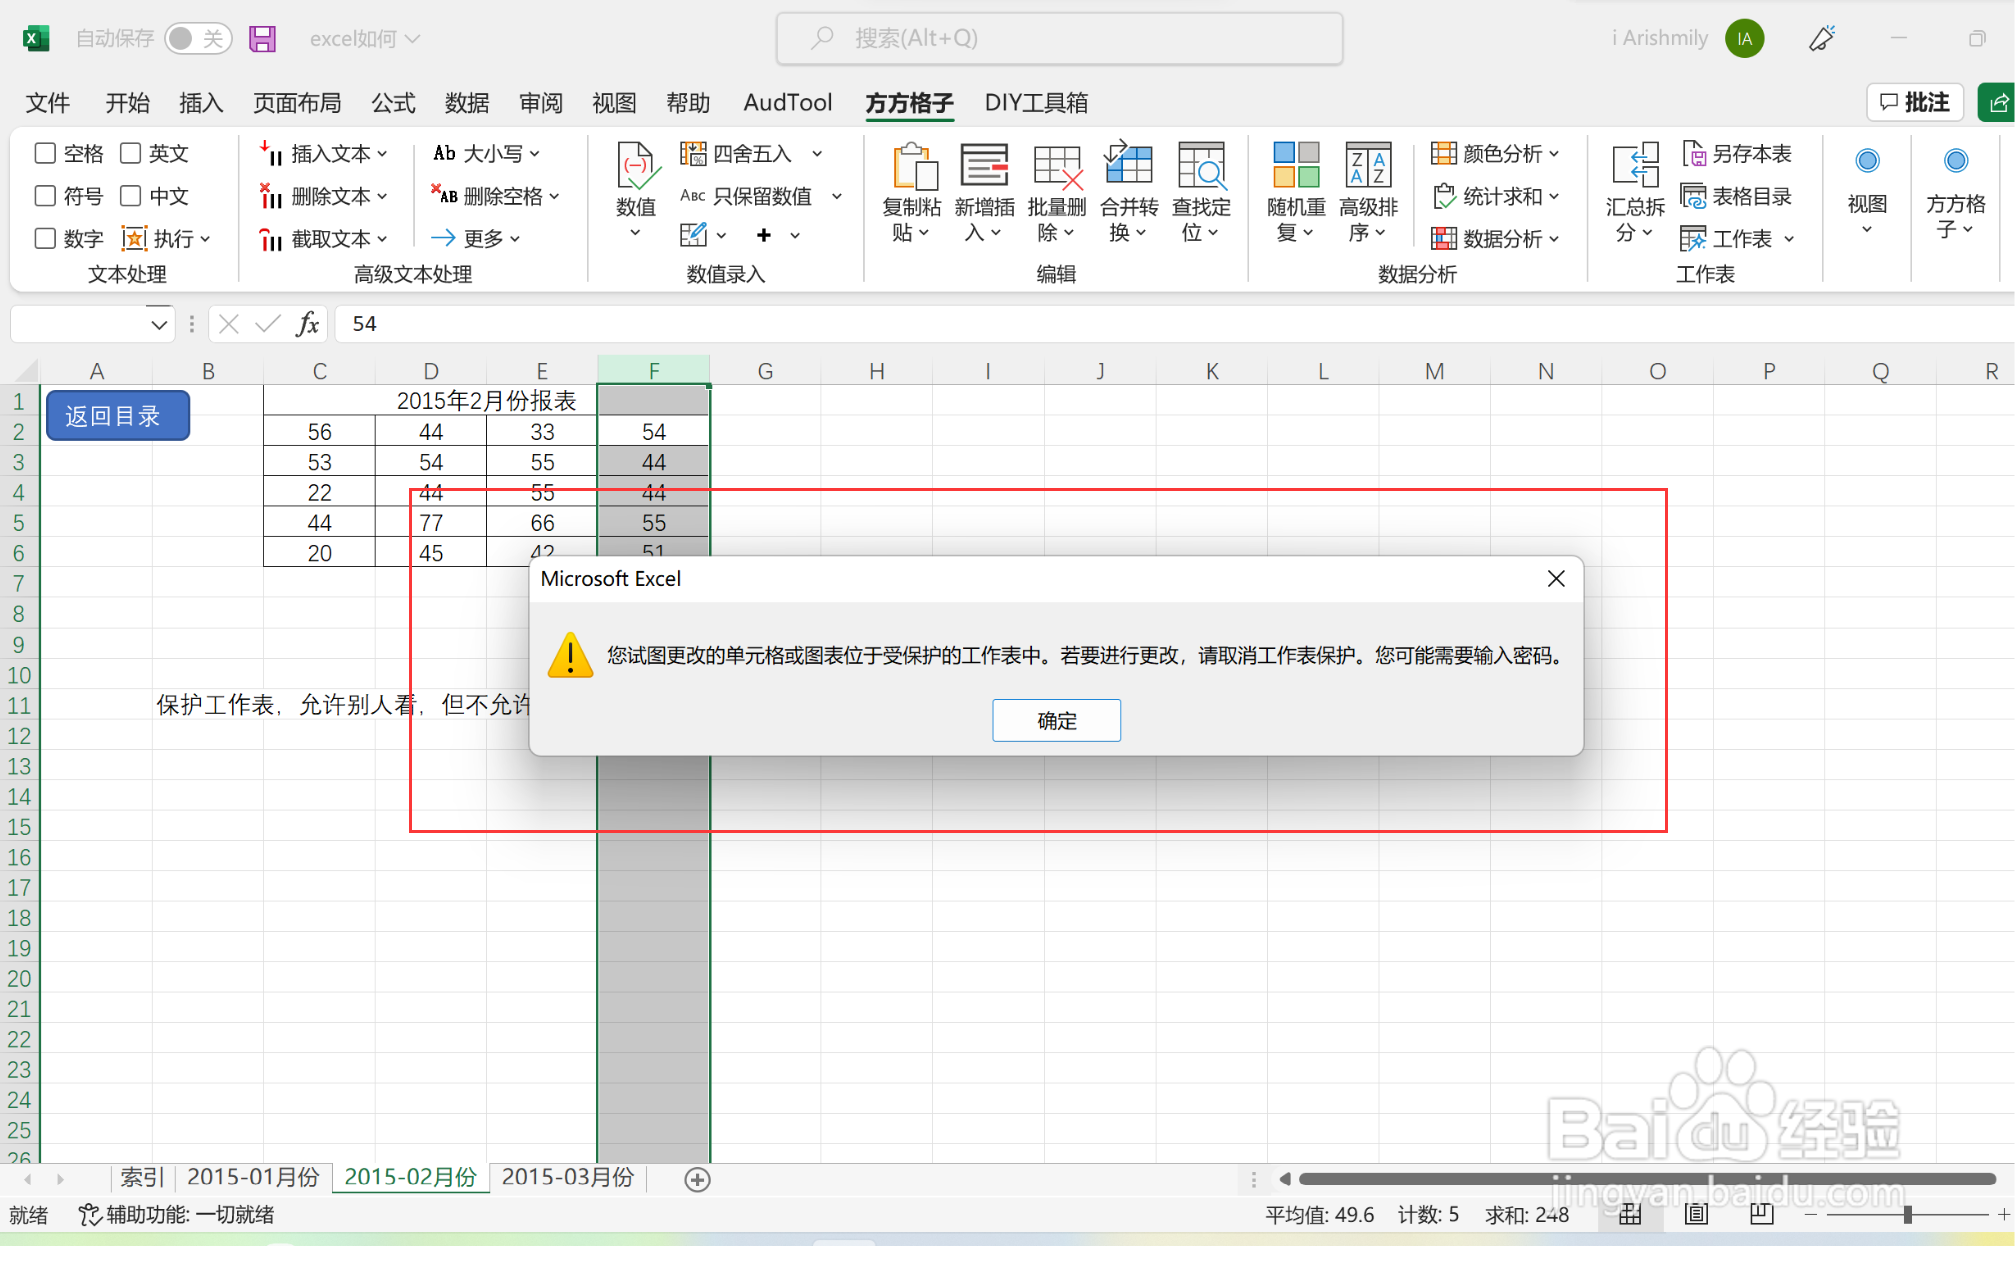Enable the 数字 checkbox
2015x1262 pixels.
[45, 238]
